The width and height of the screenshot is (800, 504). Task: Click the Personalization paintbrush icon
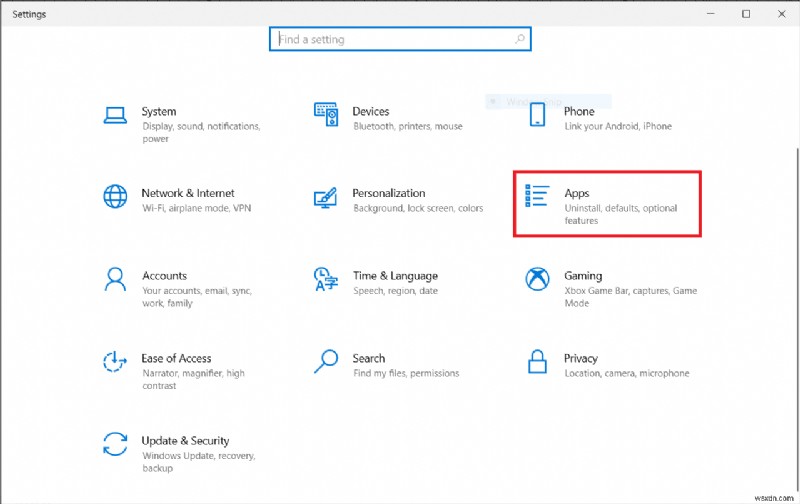coord(326,196)
